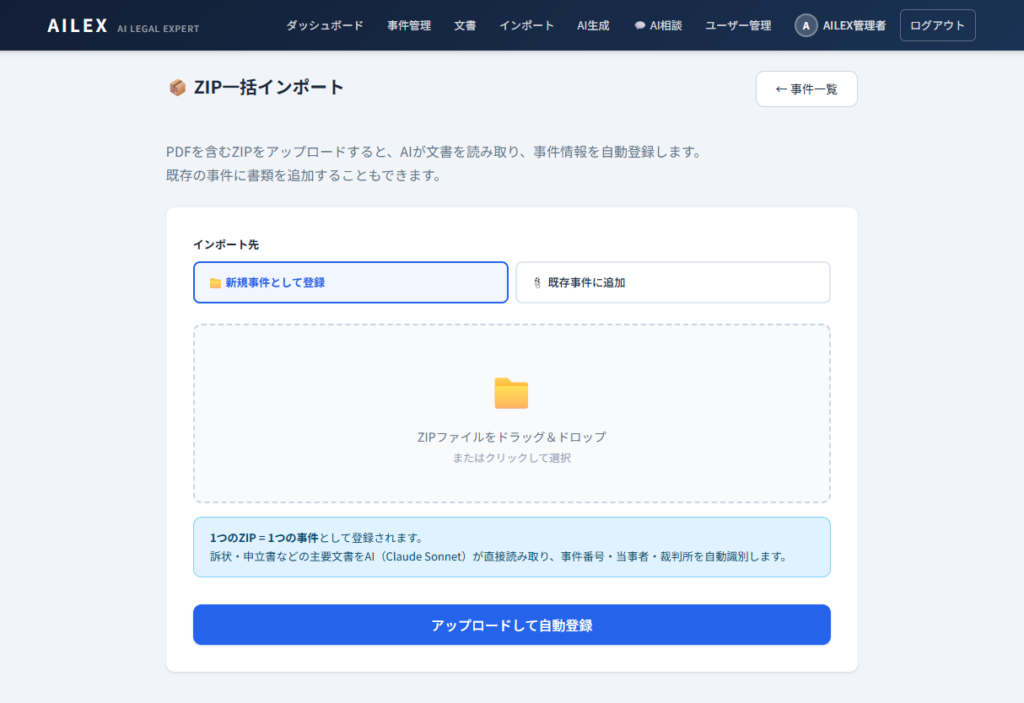Screen dimensions: 1024x703
Task: Open the ダッシュボード menu item
Action: coord(324,26)
